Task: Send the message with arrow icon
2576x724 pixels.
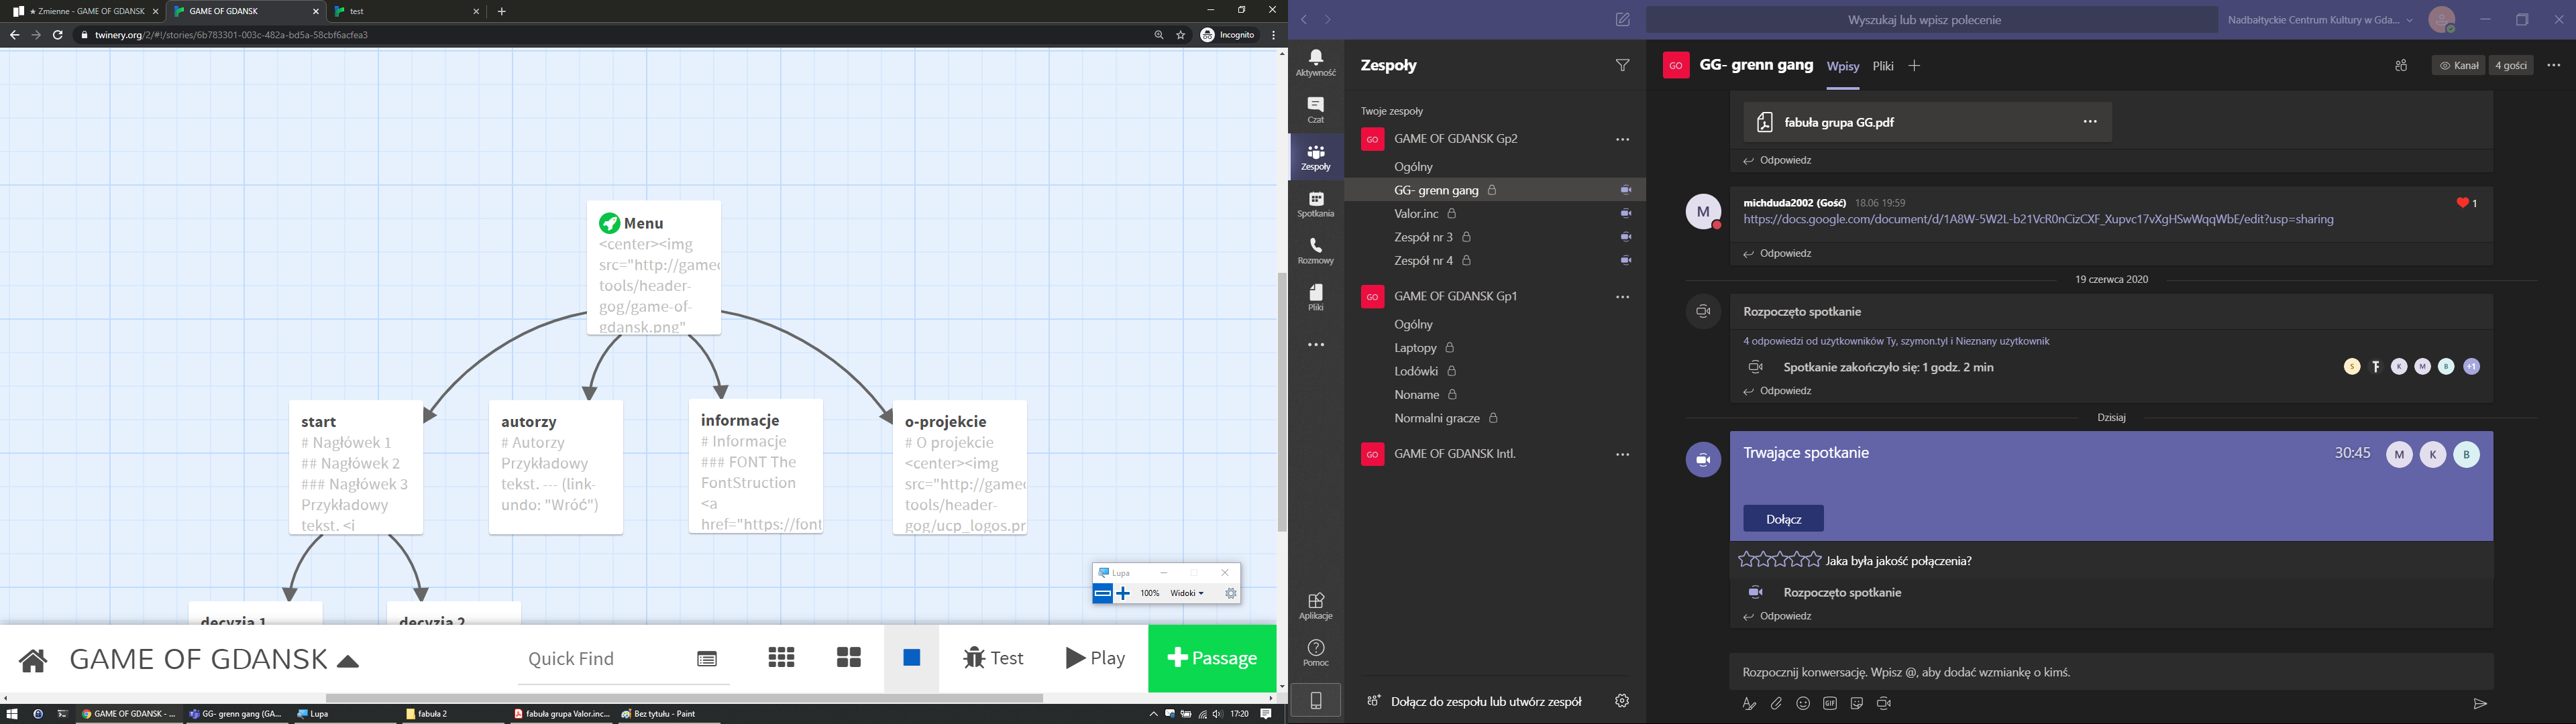Action: tap(2480, 704)
